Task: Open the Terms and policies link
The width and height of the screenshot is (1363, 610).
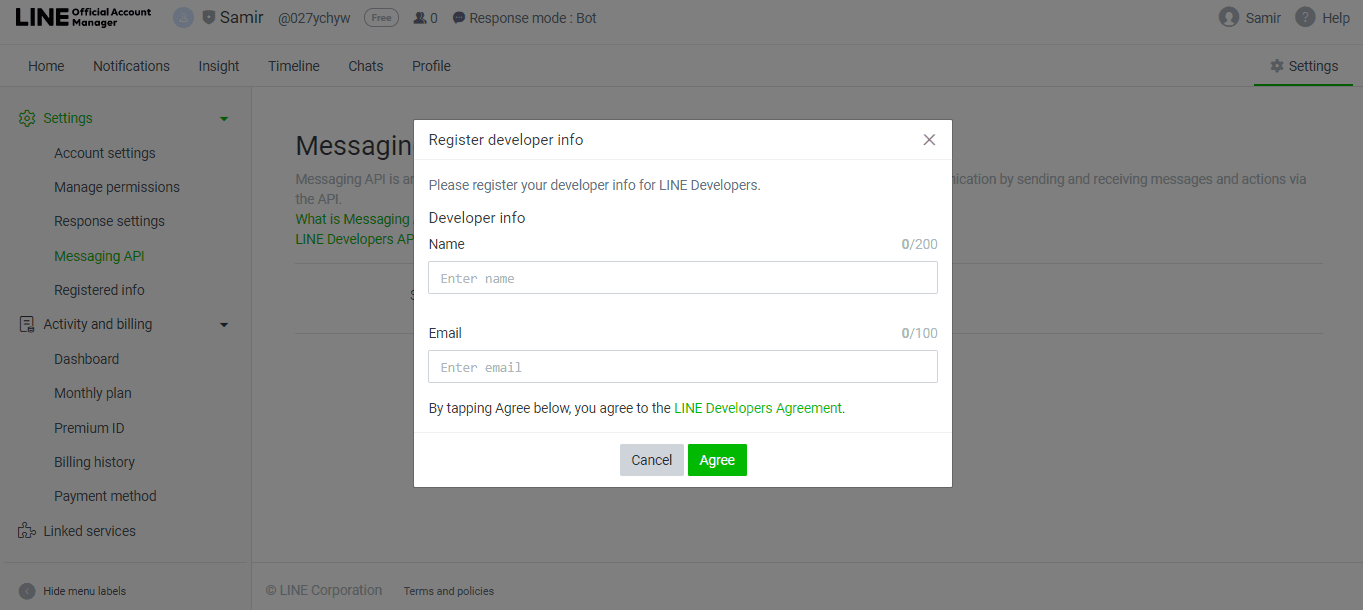Action: (x=448, y=591)
